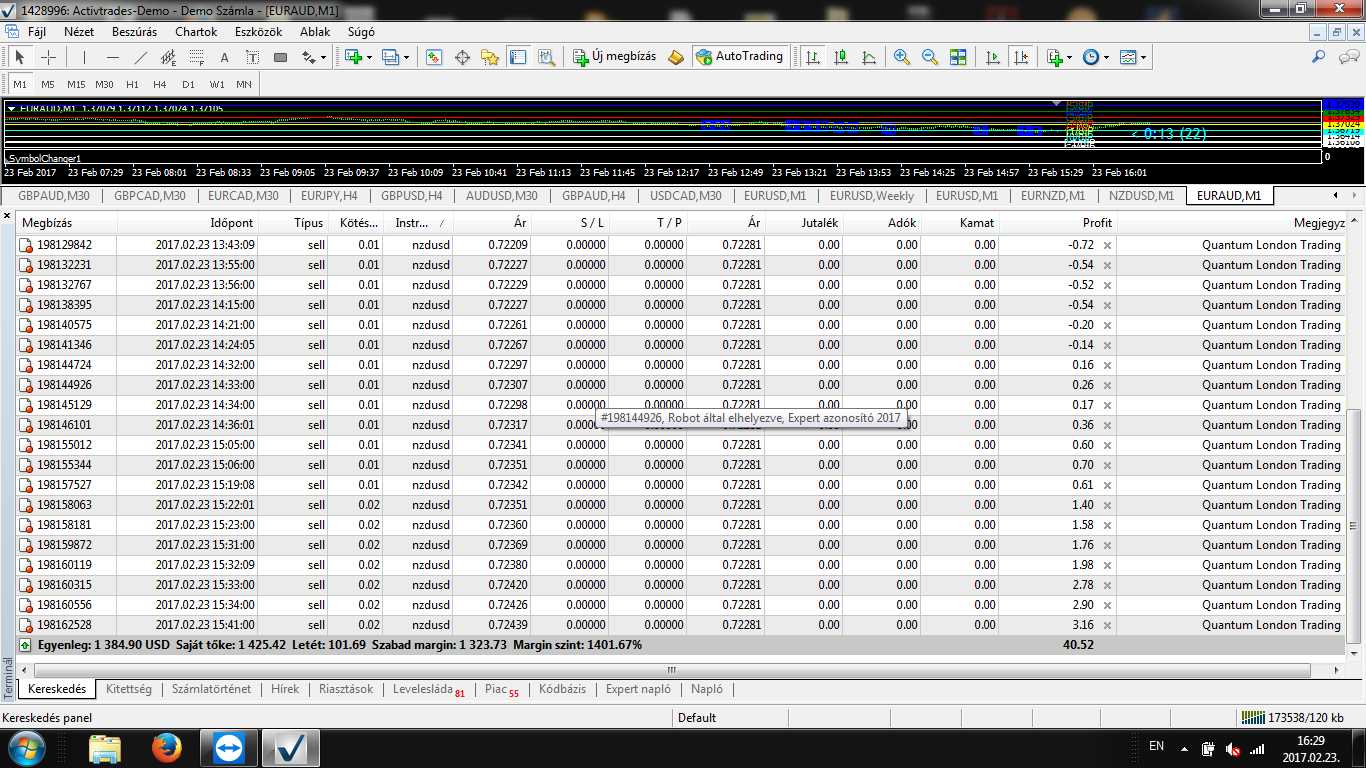Switch to the M15 timeframe
Image resolution: width=1366 pixels, height=768 pixels.
76,84
